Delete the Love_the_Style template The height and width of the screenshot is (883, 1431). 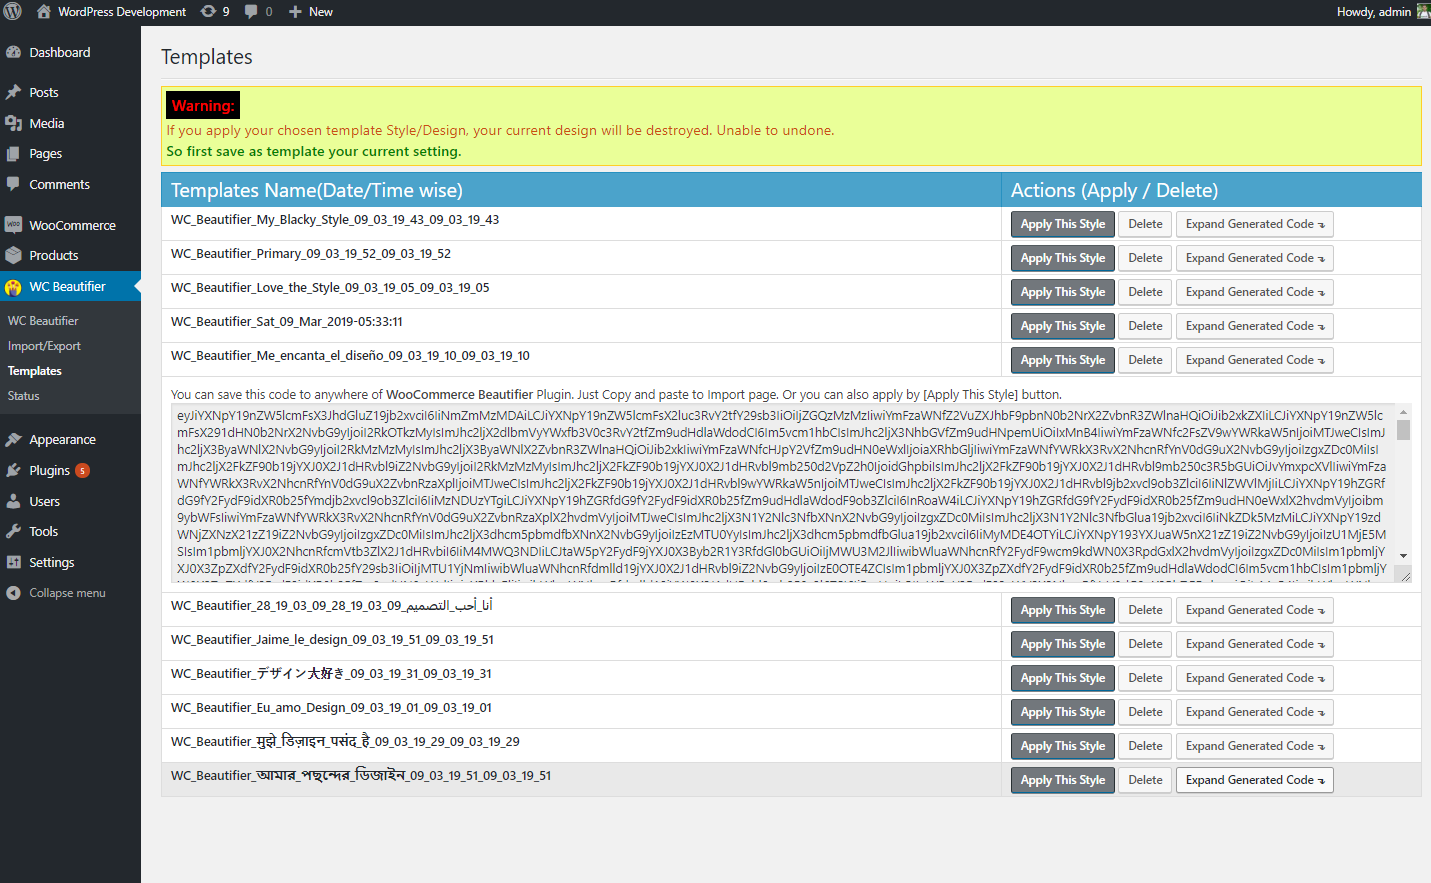[x=1145, y=292]
